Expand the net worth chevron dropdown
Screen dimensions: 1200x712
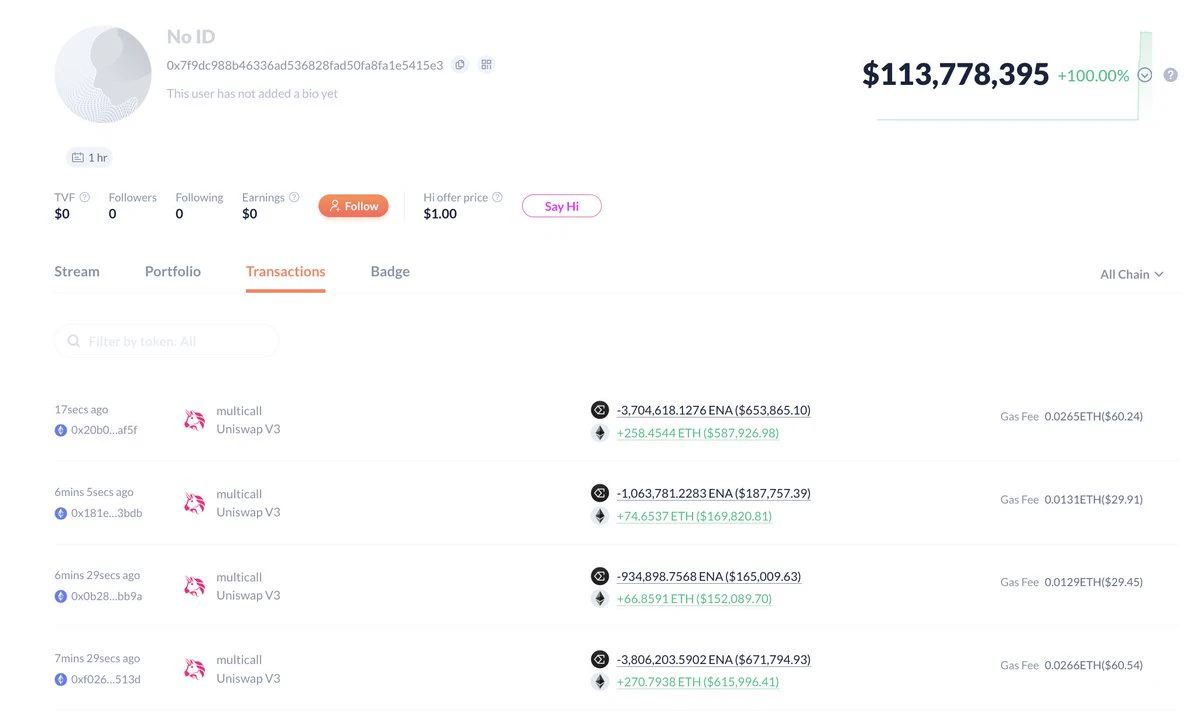tap(1145, 75)
